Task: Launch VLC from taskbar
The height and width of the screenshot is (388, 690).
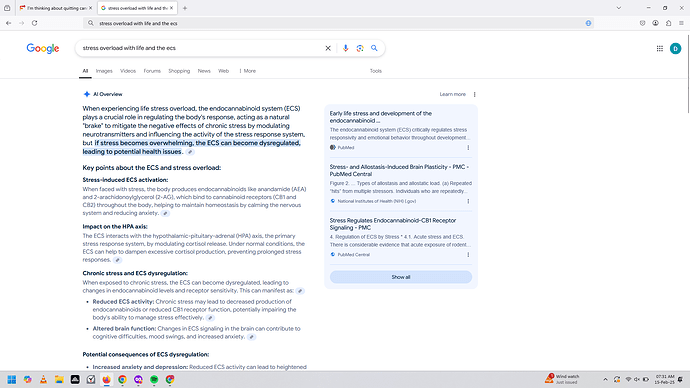Action: pyautogui.click(x=43, y=379)
